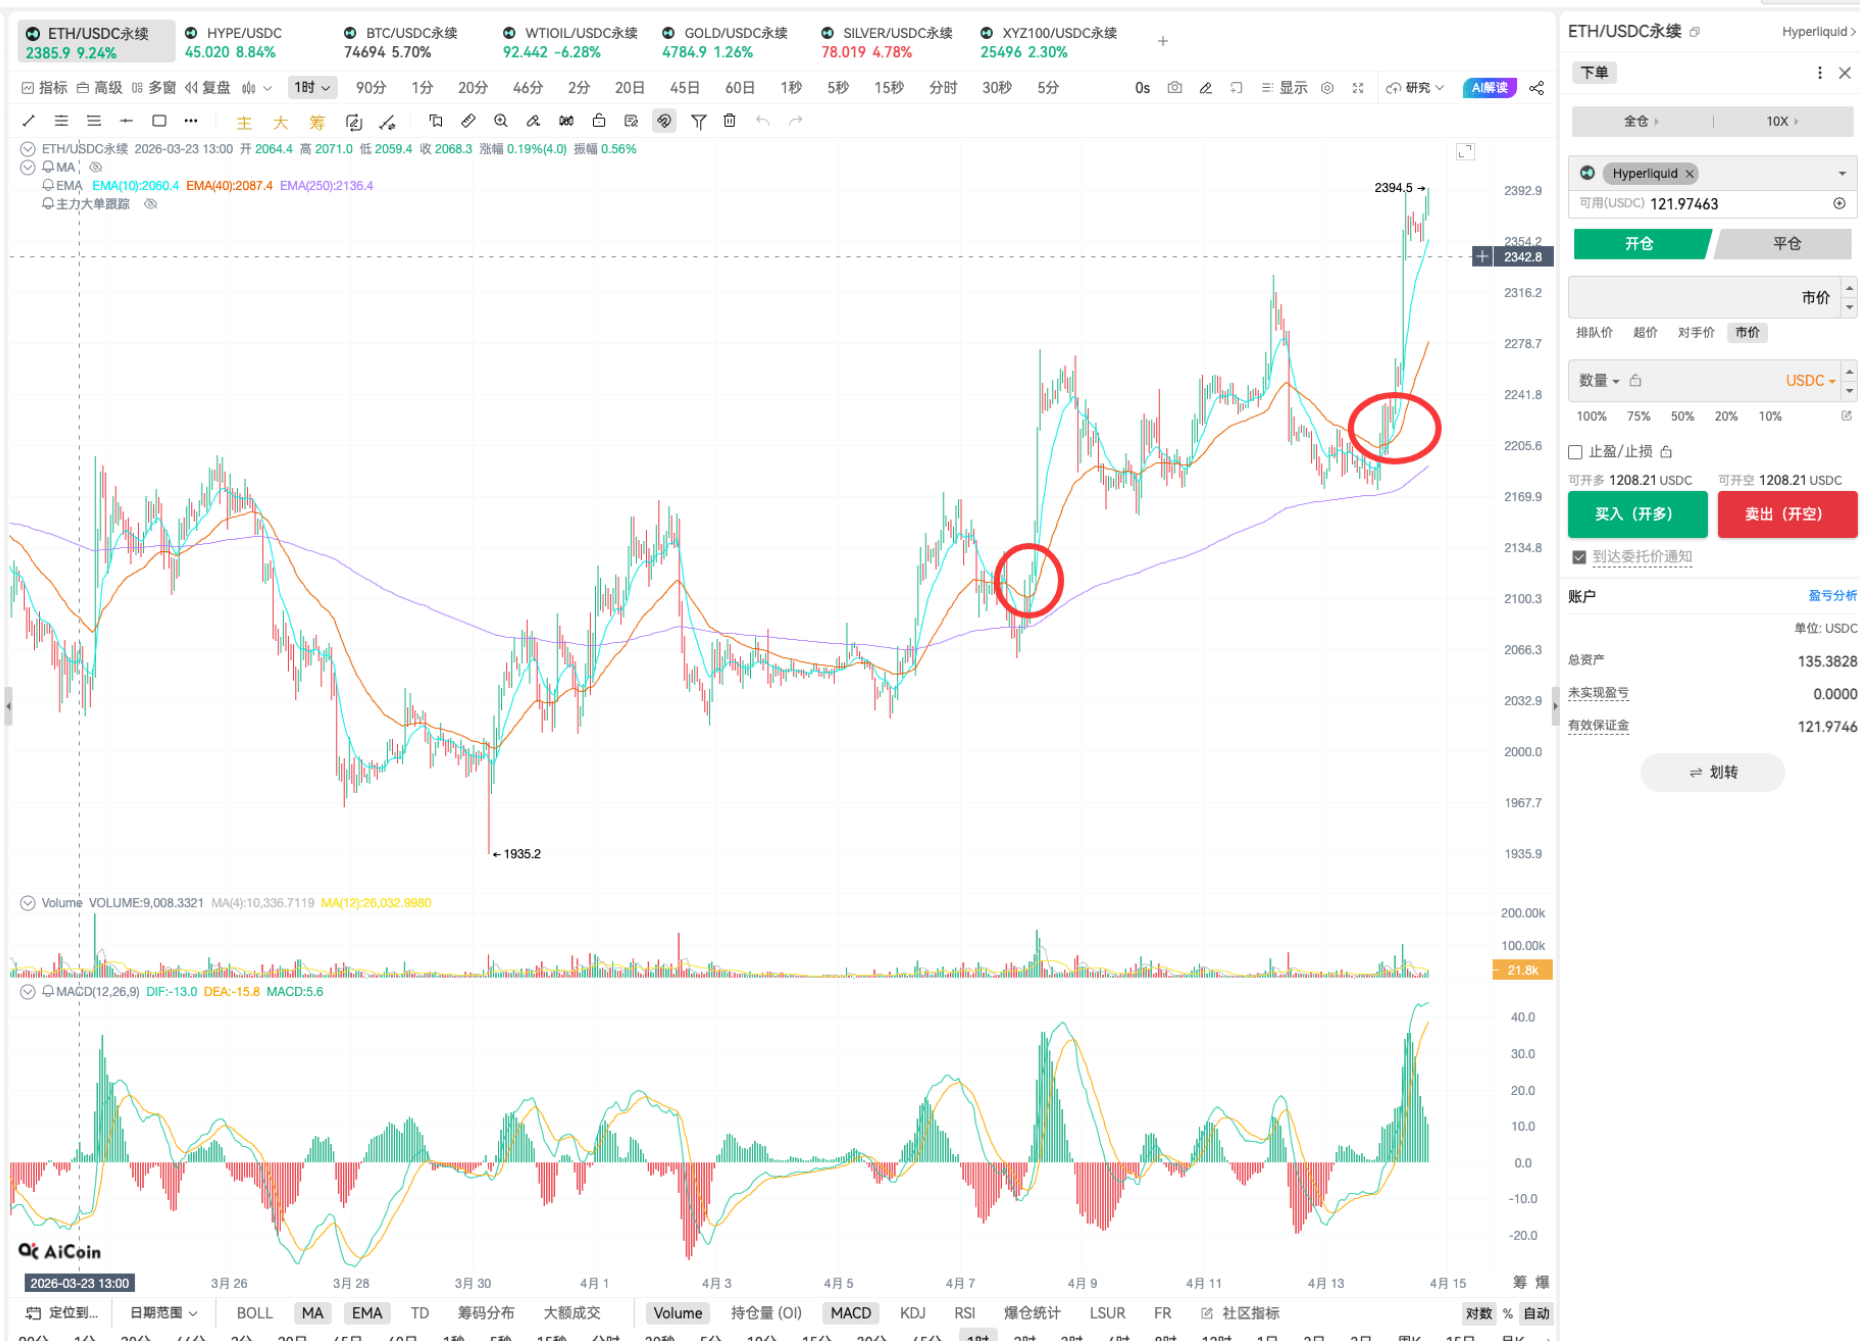
Task: Toggle 到达委托价通知 checkbox
Action: [1578, 557]
